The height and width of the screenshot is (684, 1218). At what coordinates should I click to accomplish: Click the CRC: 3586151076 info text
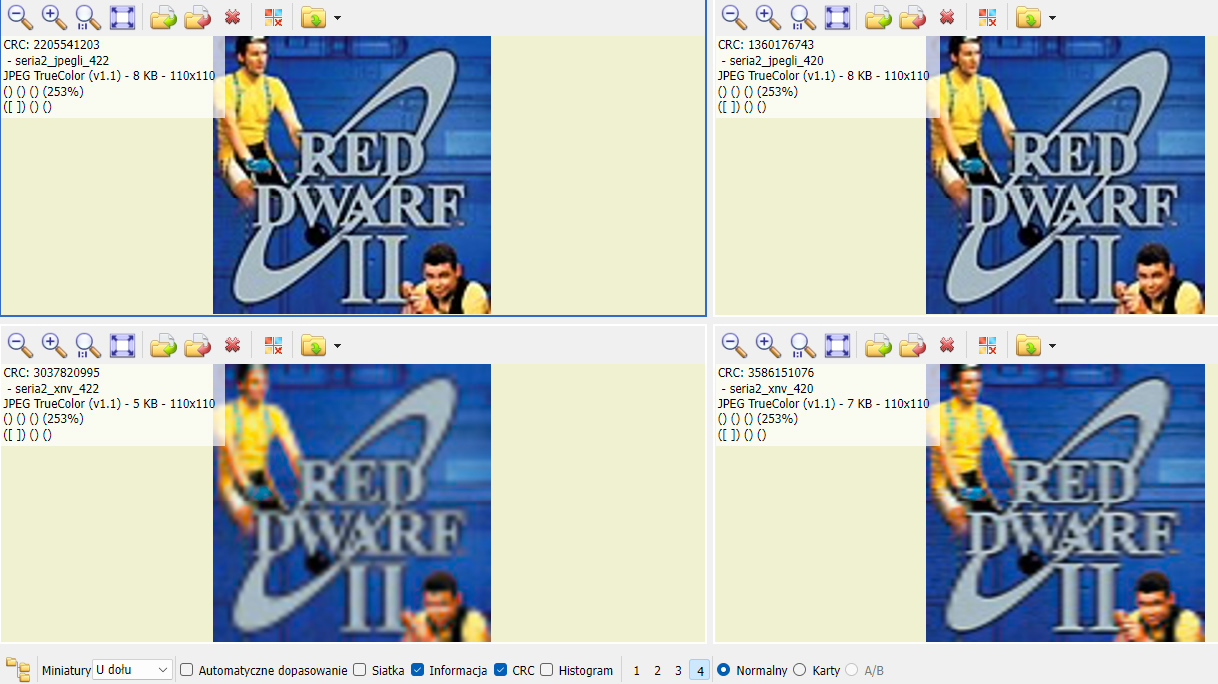(765, 373)
